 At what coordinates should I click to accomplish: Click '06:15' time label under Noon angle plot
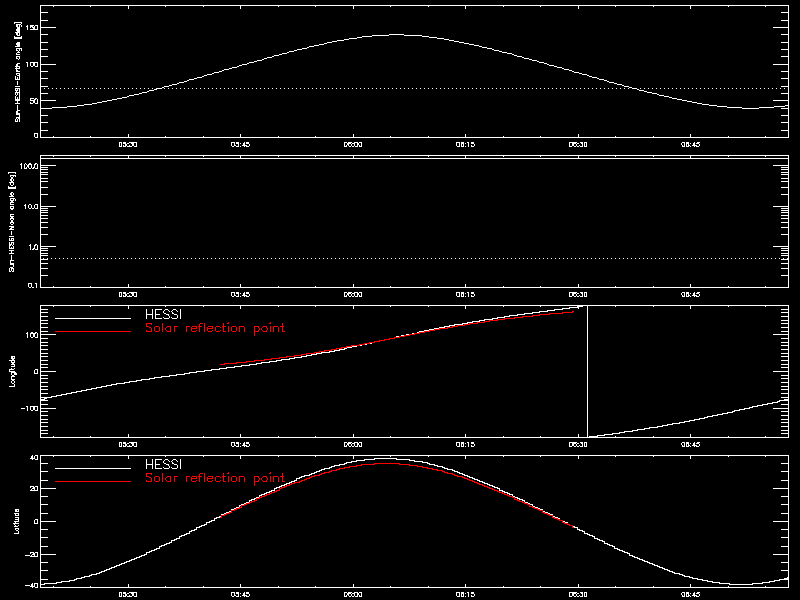[x=465, y=295]
